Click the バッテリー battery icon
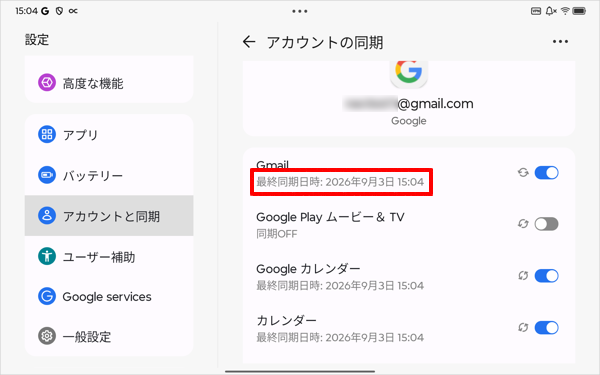This screenshot has height=375, width=600. pyautogui.click(x=47, y=175)
